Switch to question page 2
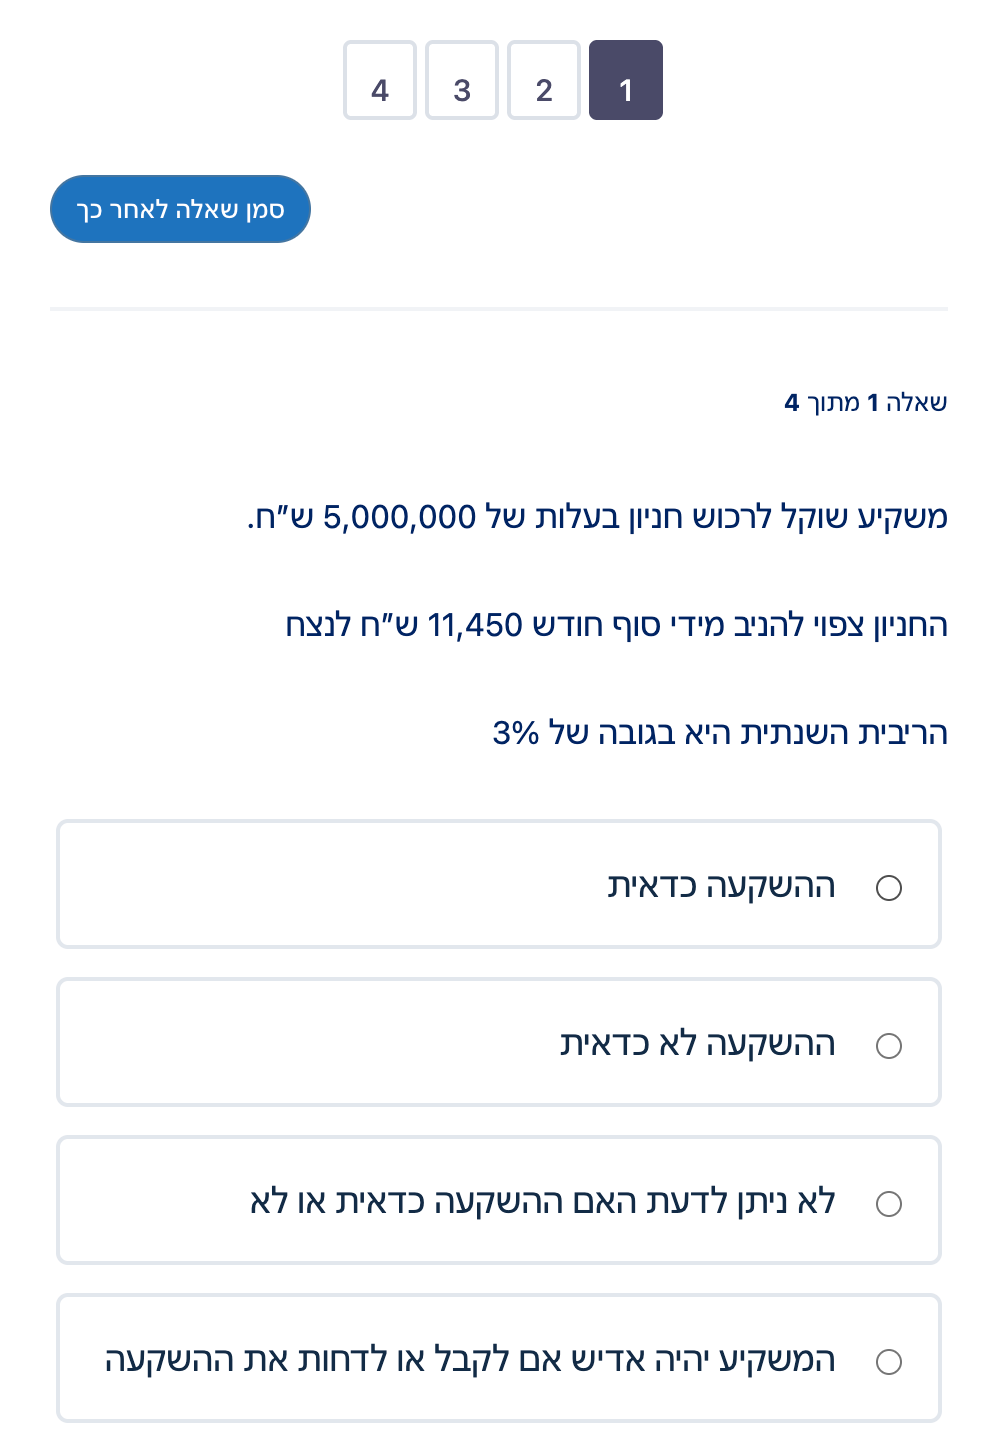 pyautogui.click(x=543, y=81)
